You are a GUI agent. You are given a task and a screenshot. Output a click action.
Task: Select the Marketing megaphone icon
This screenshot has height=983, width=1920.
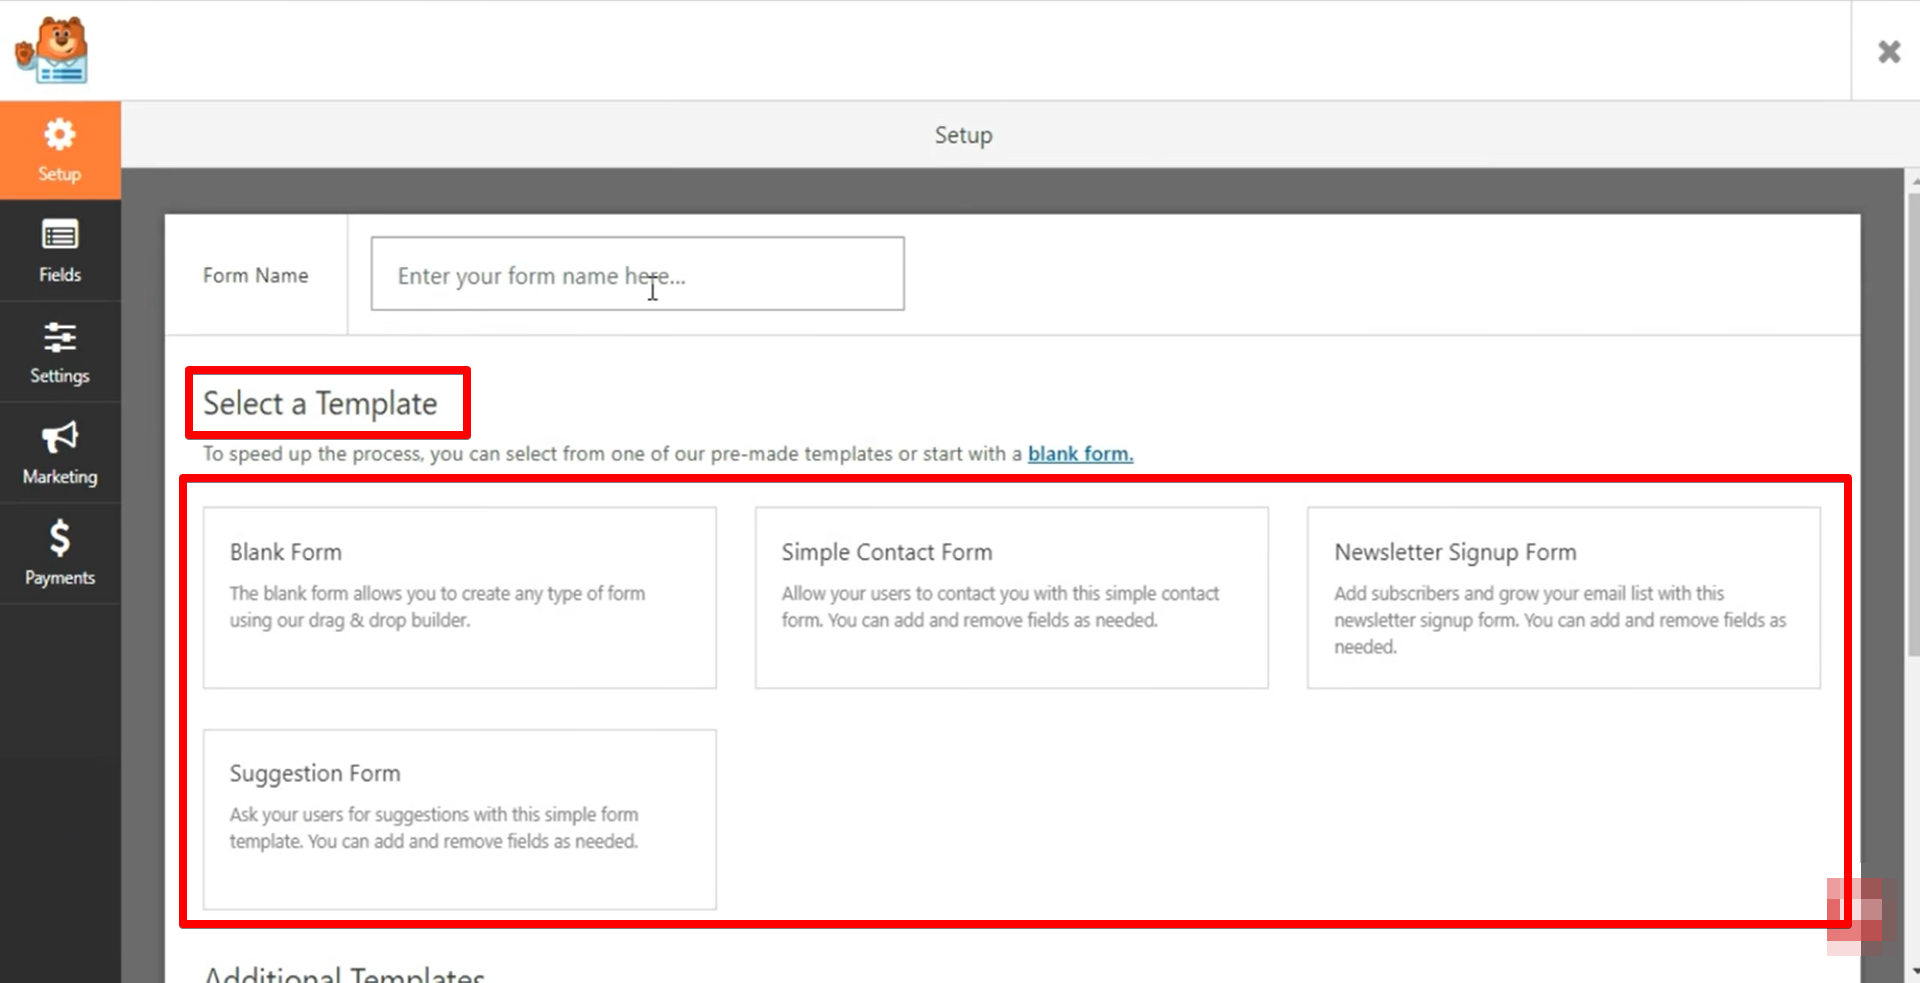point(60,438)
